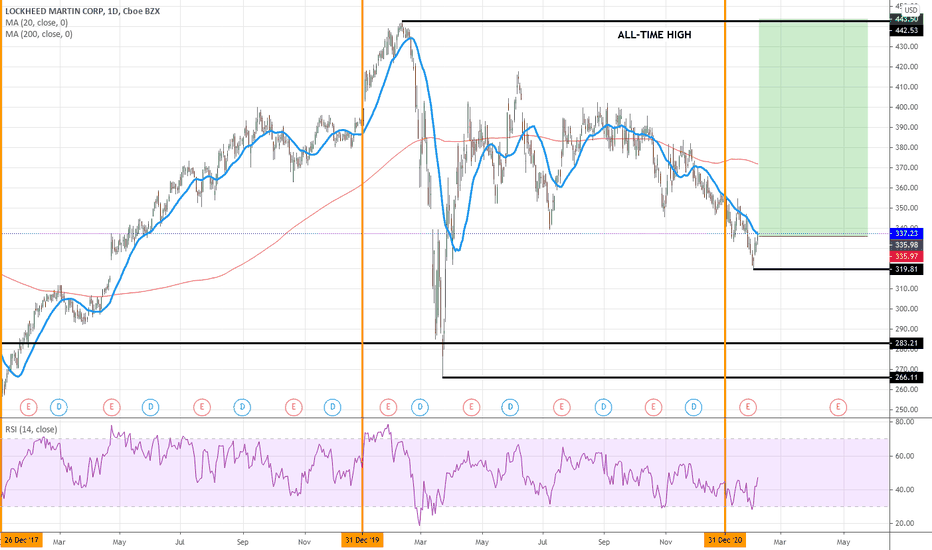Click the 26 Dec '17 date label
This screenshot has width=932, height=550.
tap(21, 541)
